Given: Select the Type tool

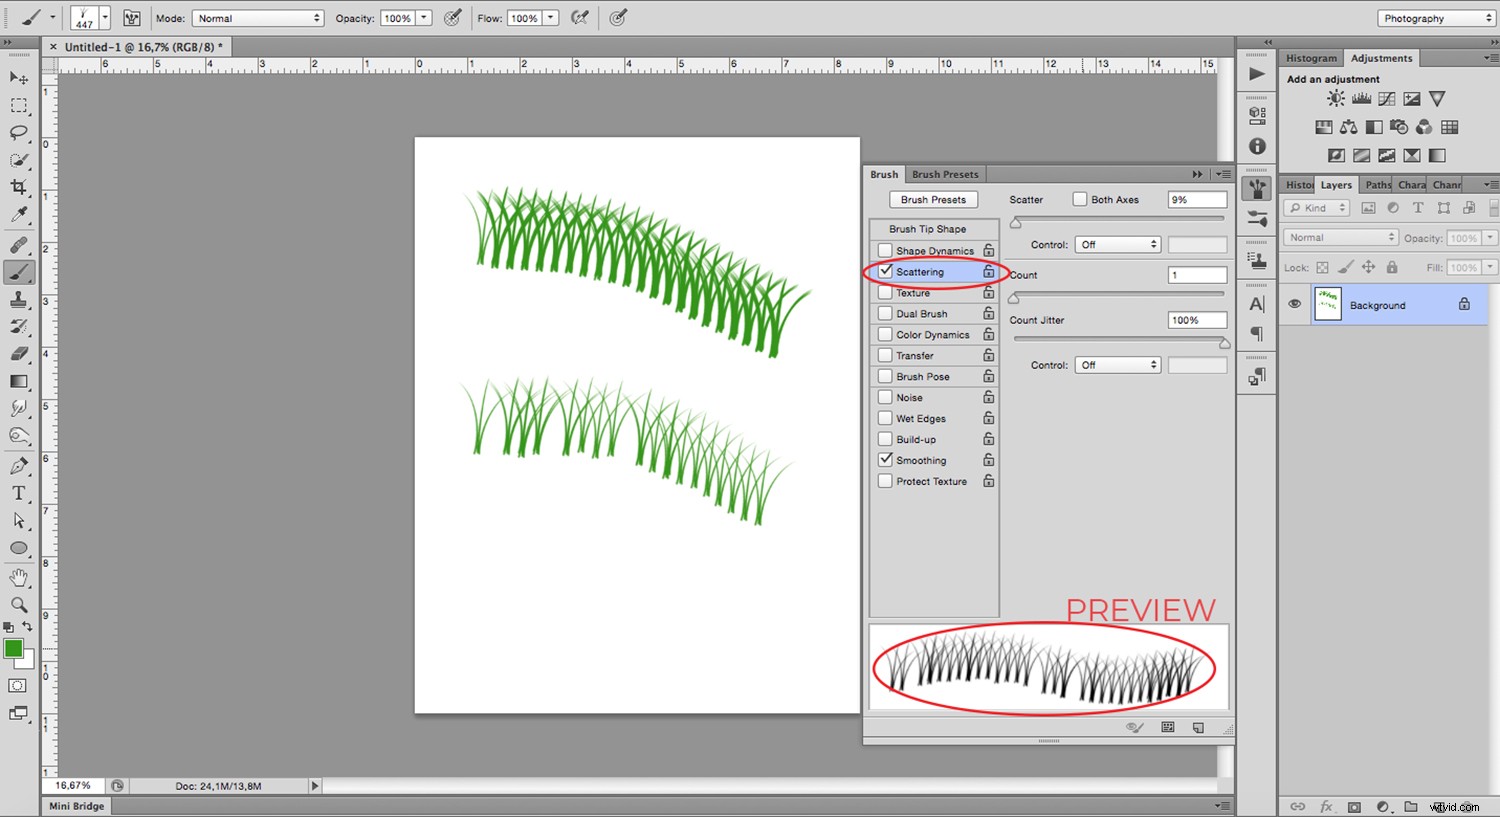Looking at the screenshot, I should (x=18, y=492).
